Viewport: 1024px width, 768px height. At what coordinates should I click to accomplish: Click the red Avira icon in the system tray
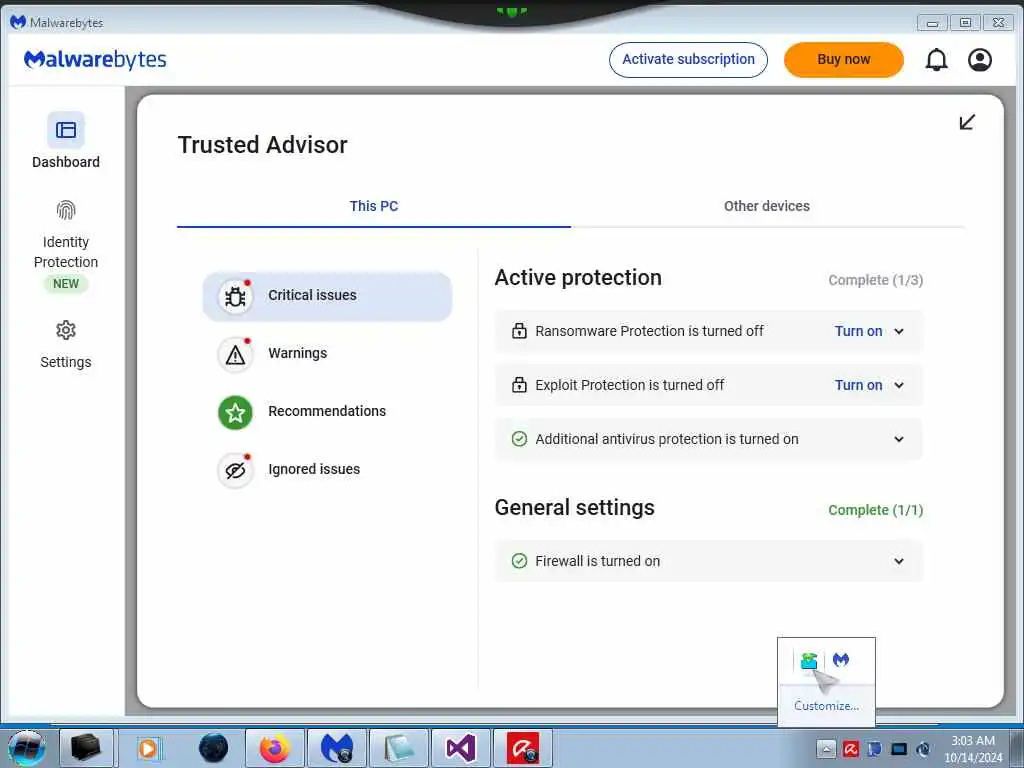click(850, 749)
